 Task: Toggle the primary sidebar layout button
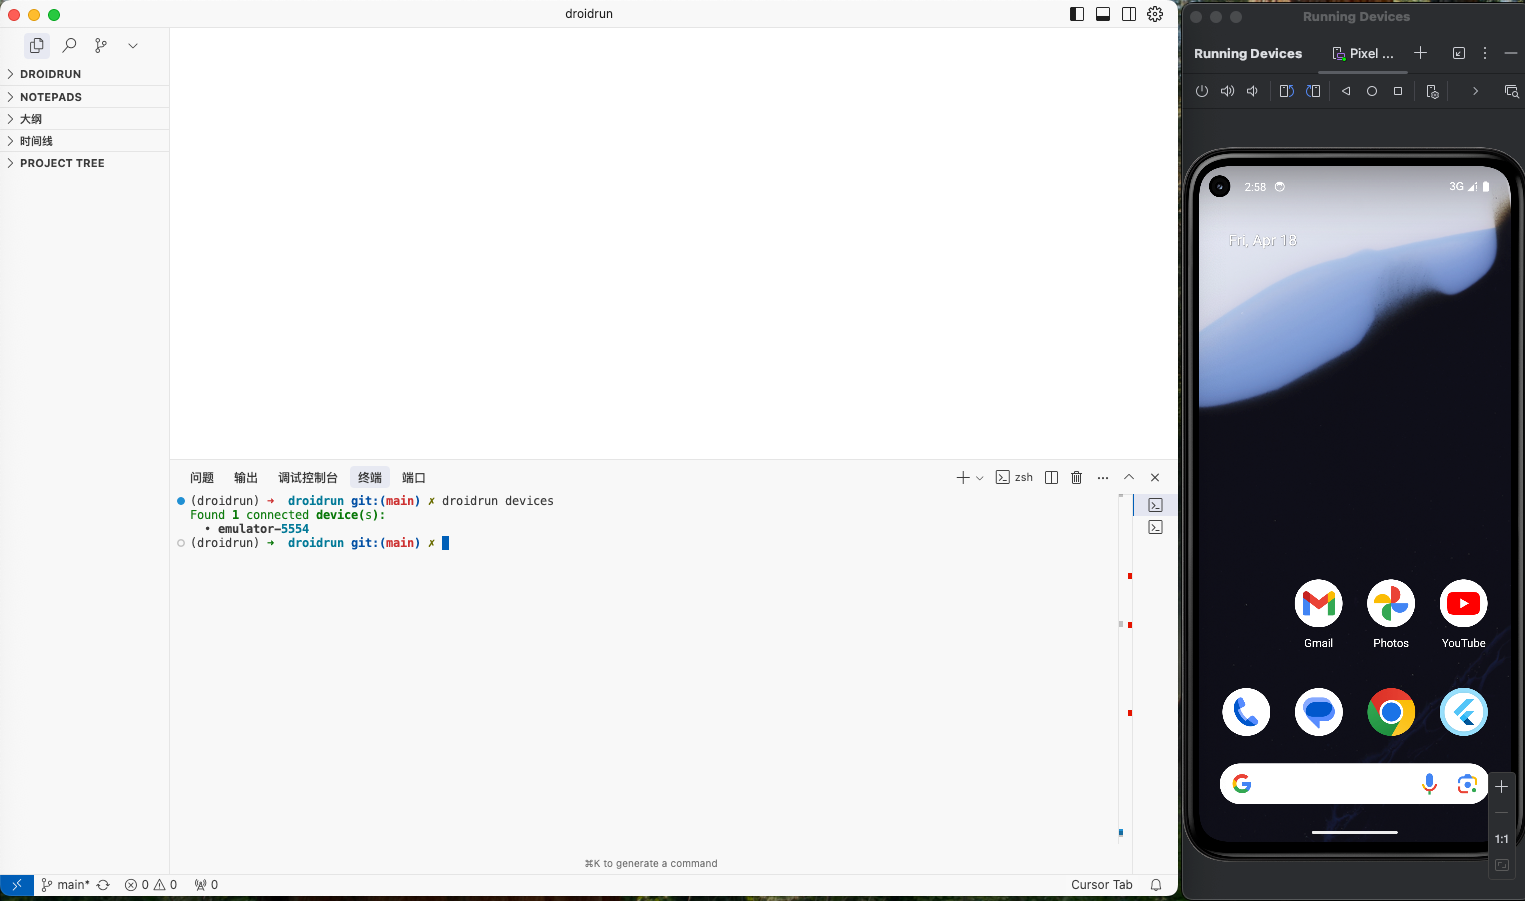1077,14
